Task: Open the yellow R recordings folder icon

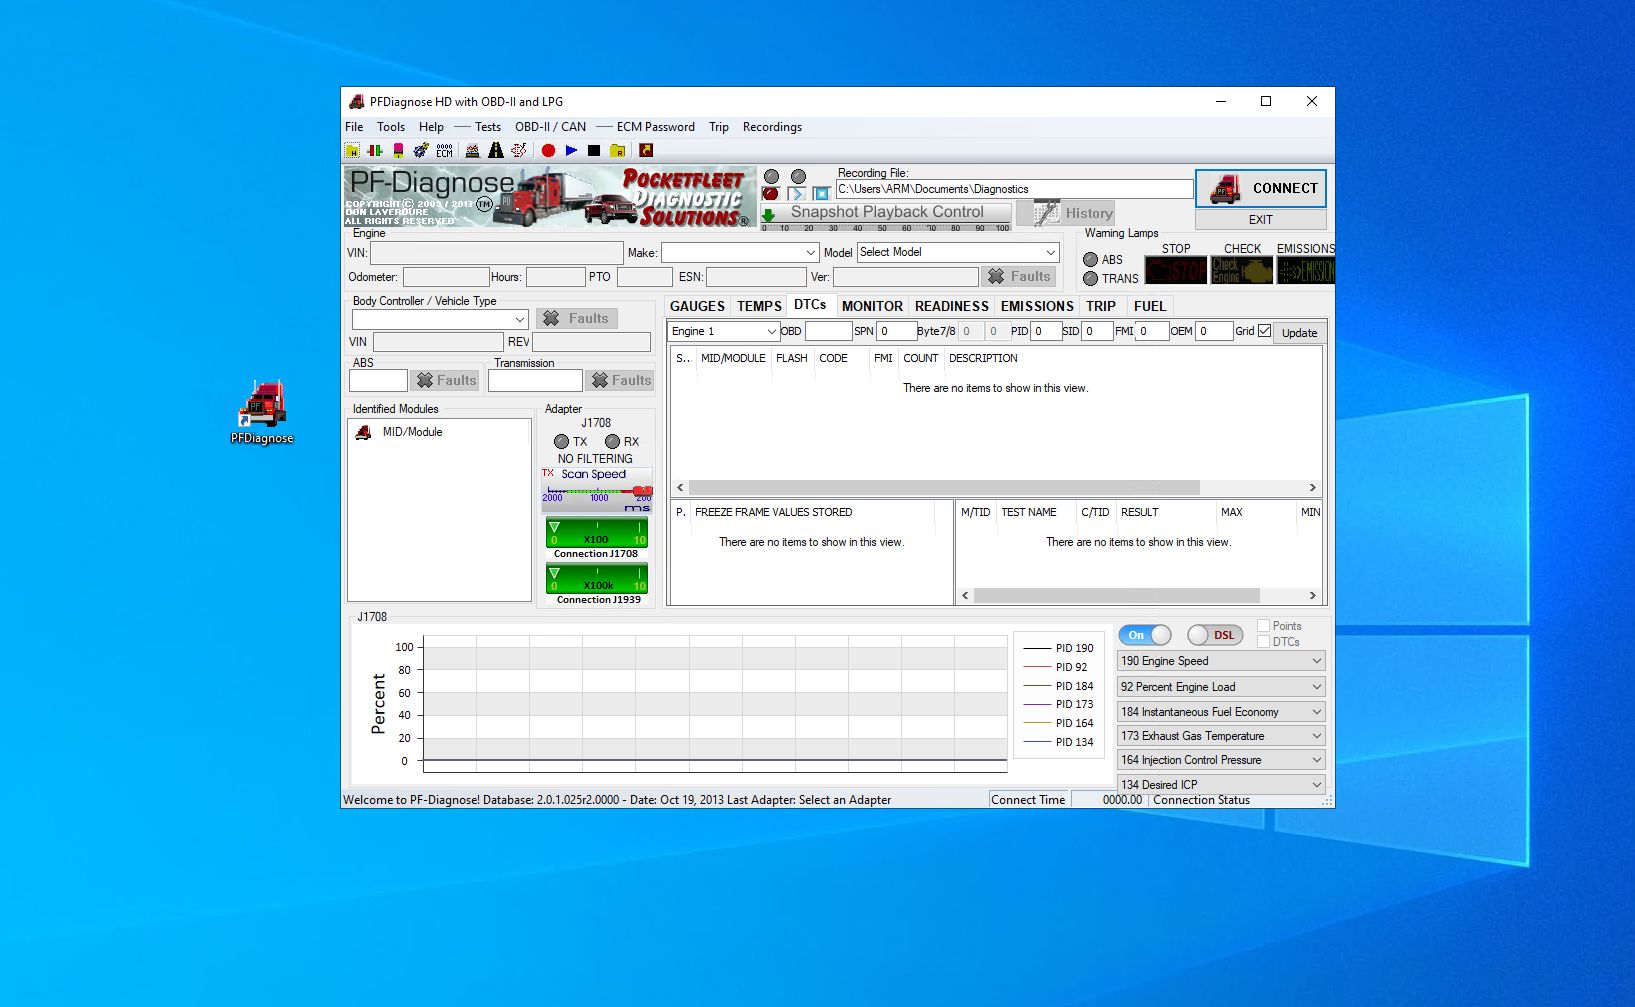Action: pyautogui.click(x=617, y=150)
